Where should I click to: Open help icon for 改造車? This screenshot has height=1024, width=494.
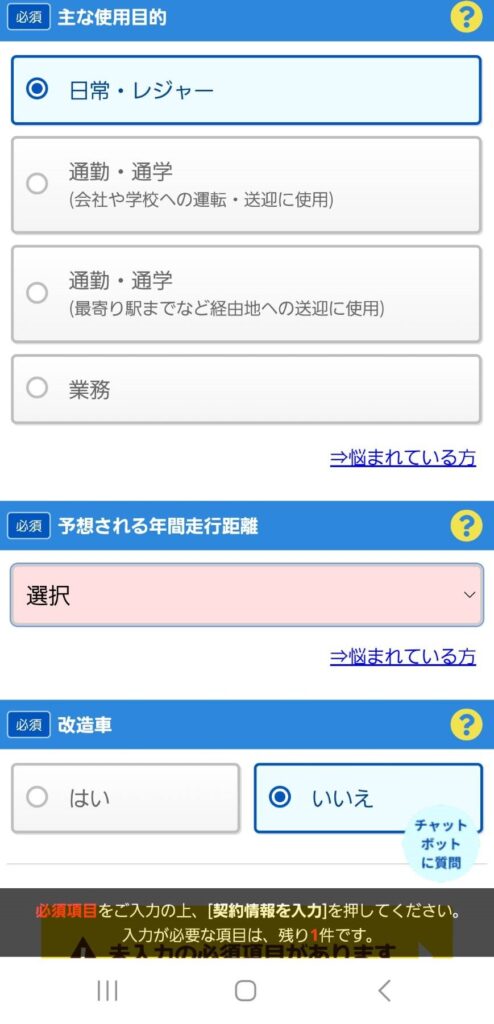[466, 725]
